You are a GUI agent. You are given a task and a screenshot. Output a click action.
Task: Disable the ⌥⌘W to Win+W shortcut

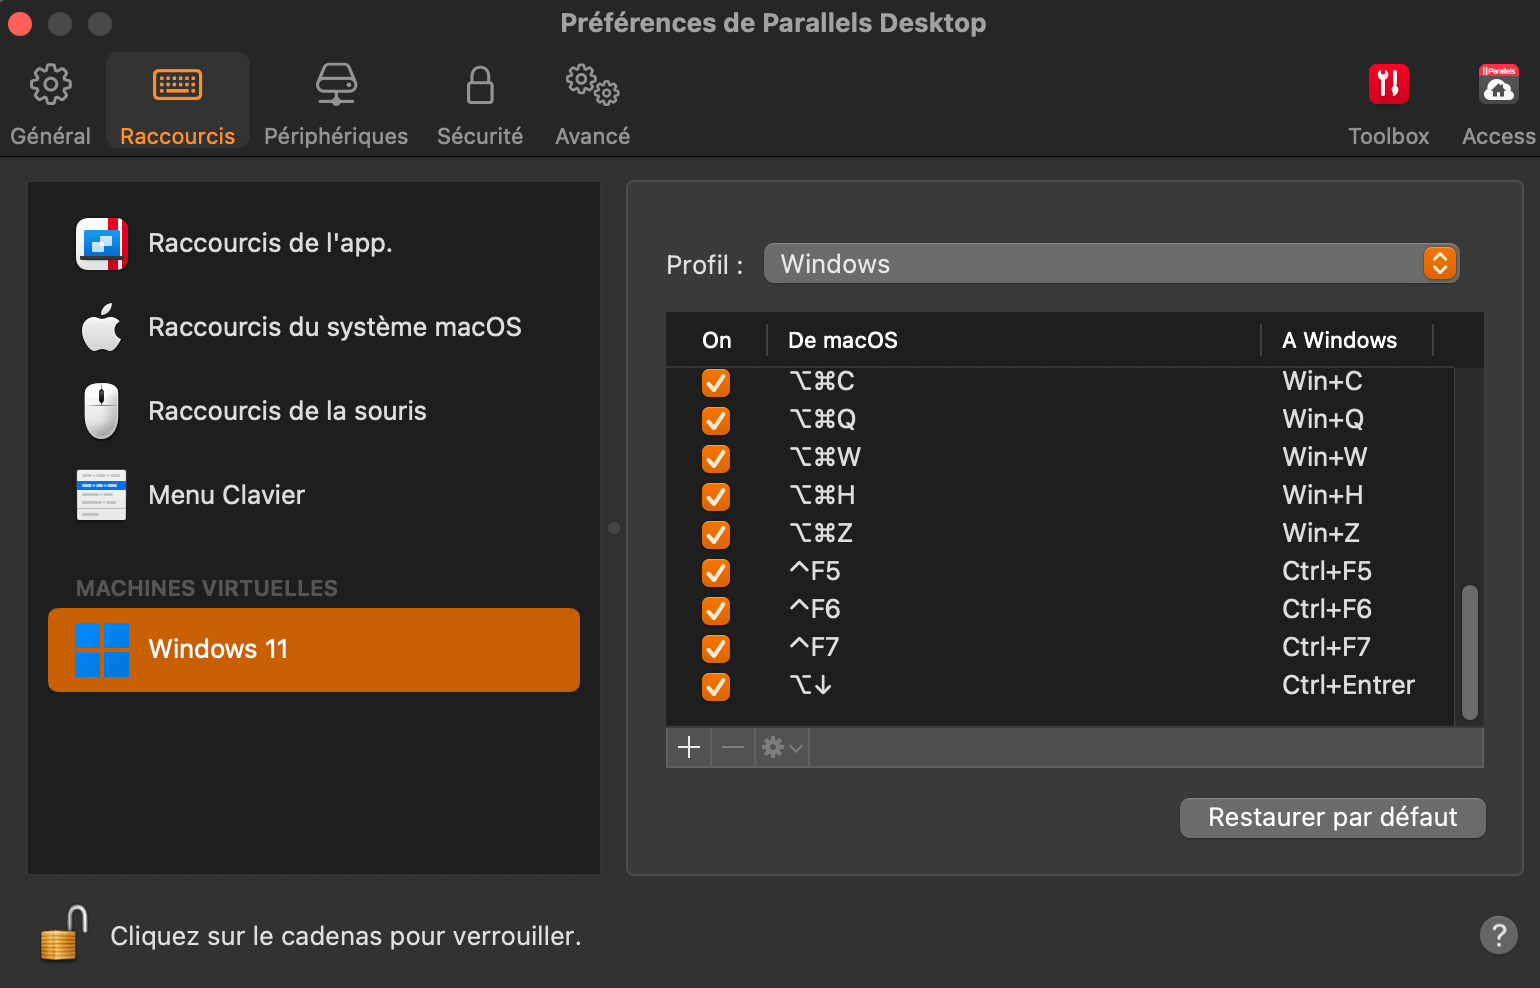pos(716,458)
